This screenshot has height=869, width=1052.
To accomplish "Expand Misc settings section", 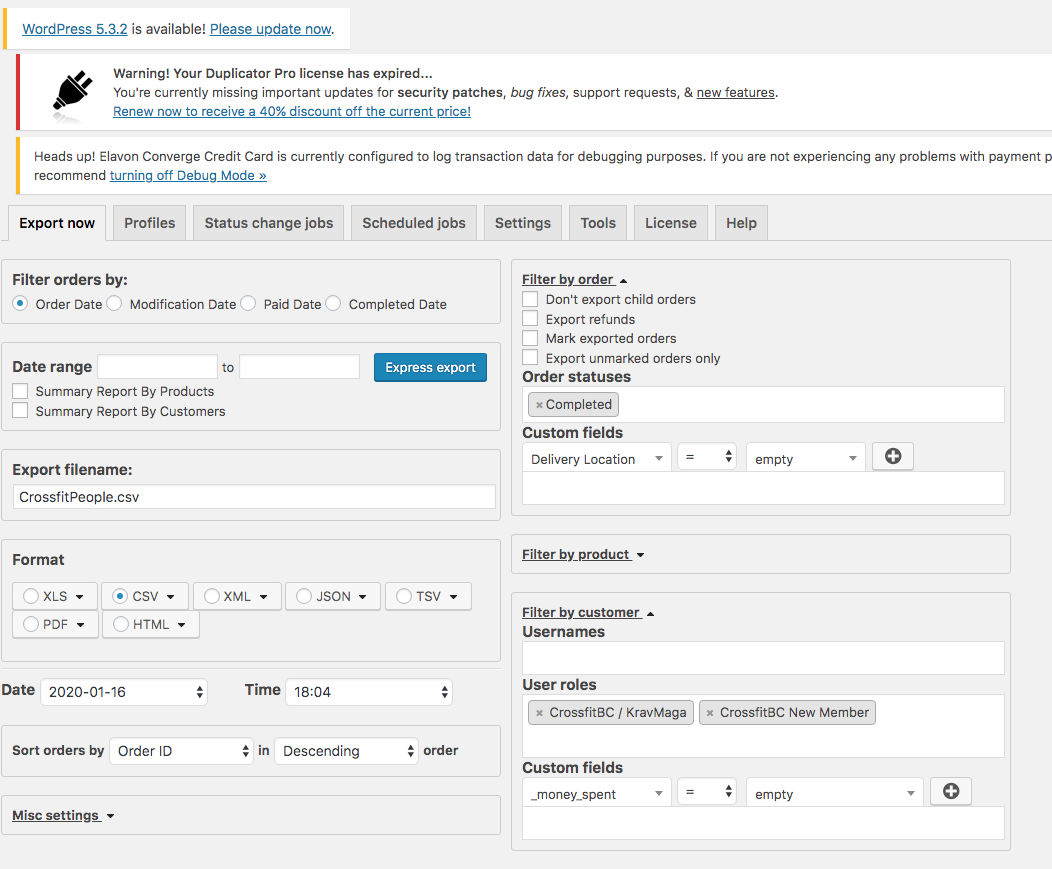I will 63,815.
